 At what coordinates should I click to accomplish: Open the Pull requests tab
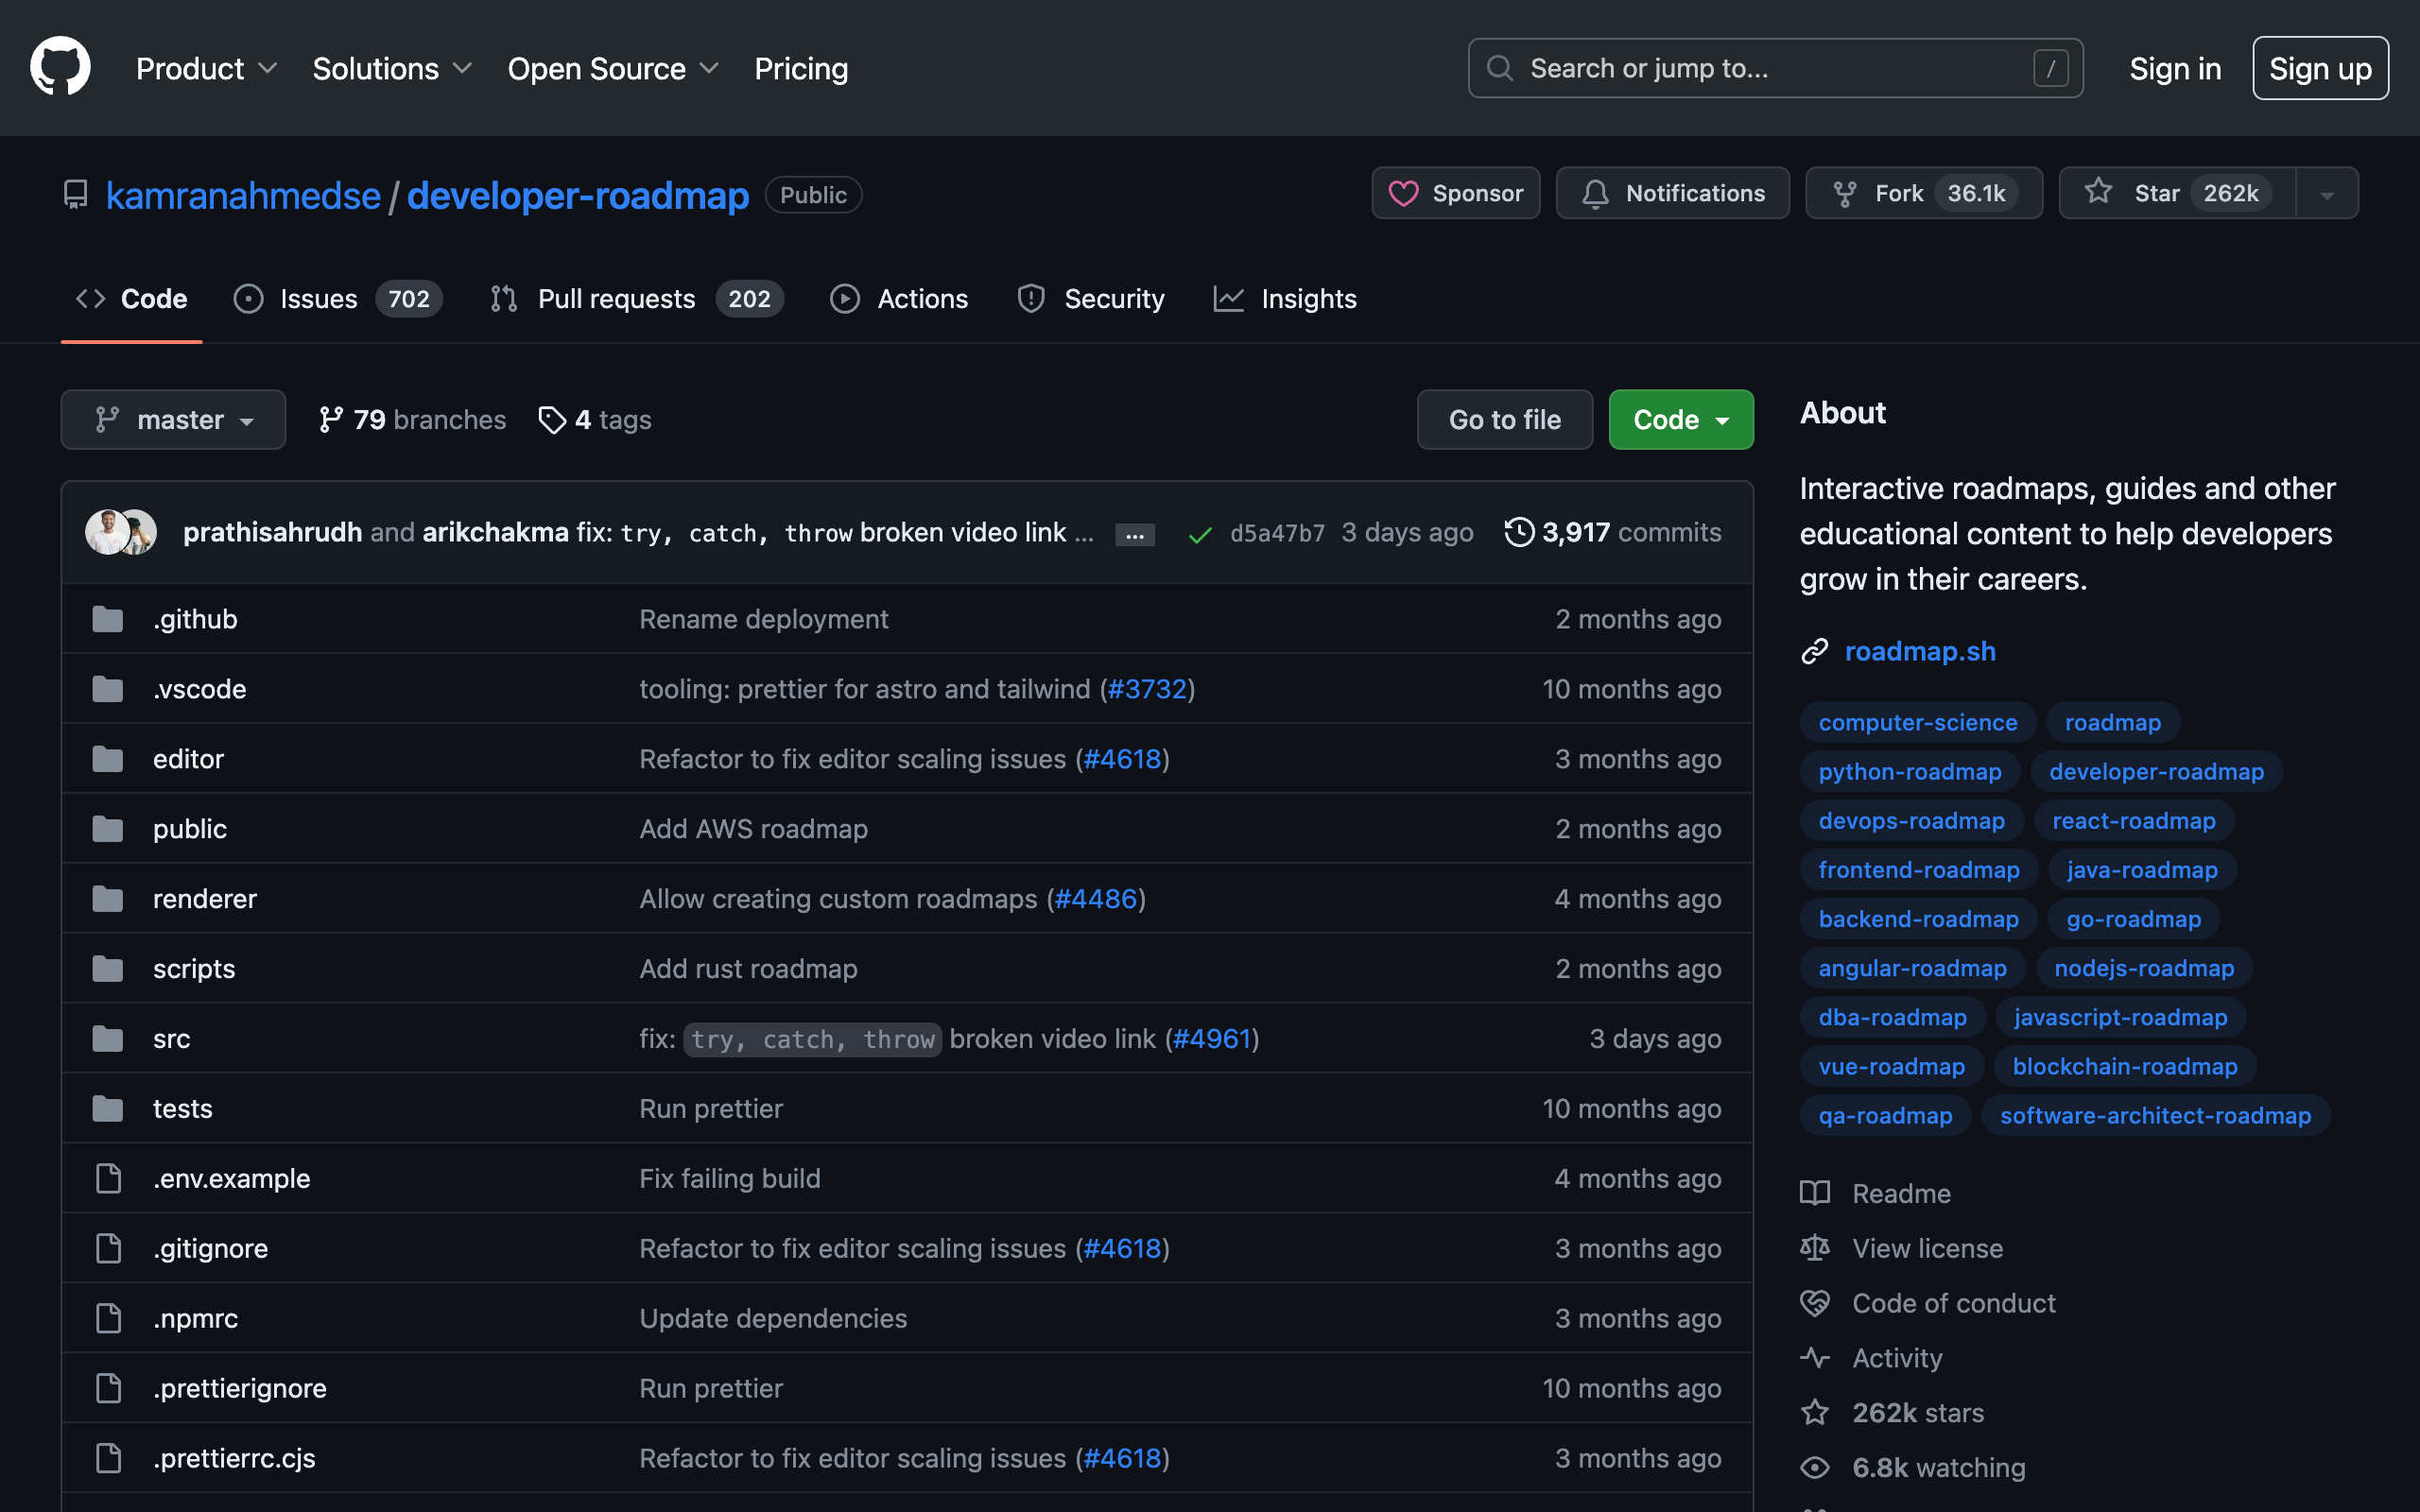tap(637, 299)
